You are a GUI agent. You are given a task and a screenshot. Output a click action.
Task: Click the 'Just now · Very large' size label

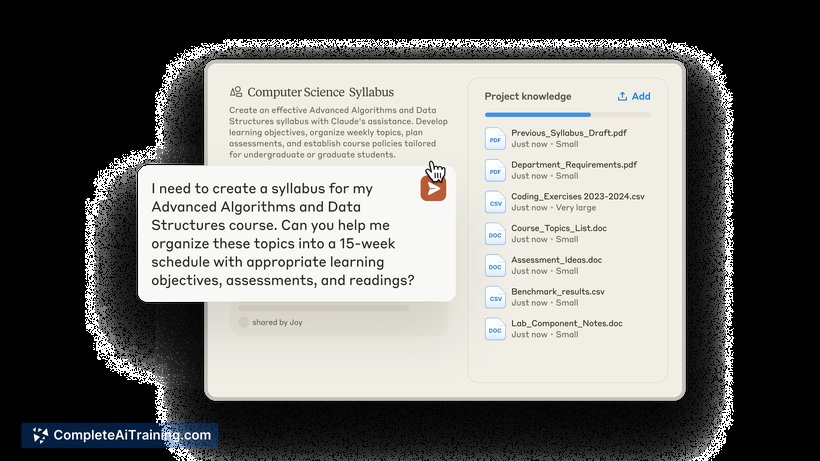(x=553, y=208)
